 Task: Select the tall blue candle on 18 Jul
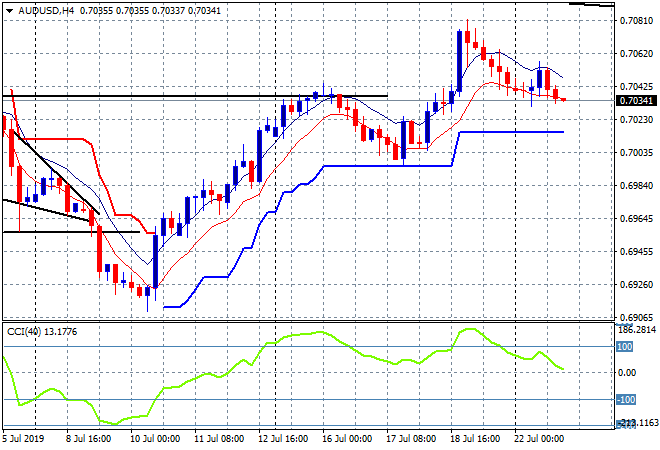459,61
